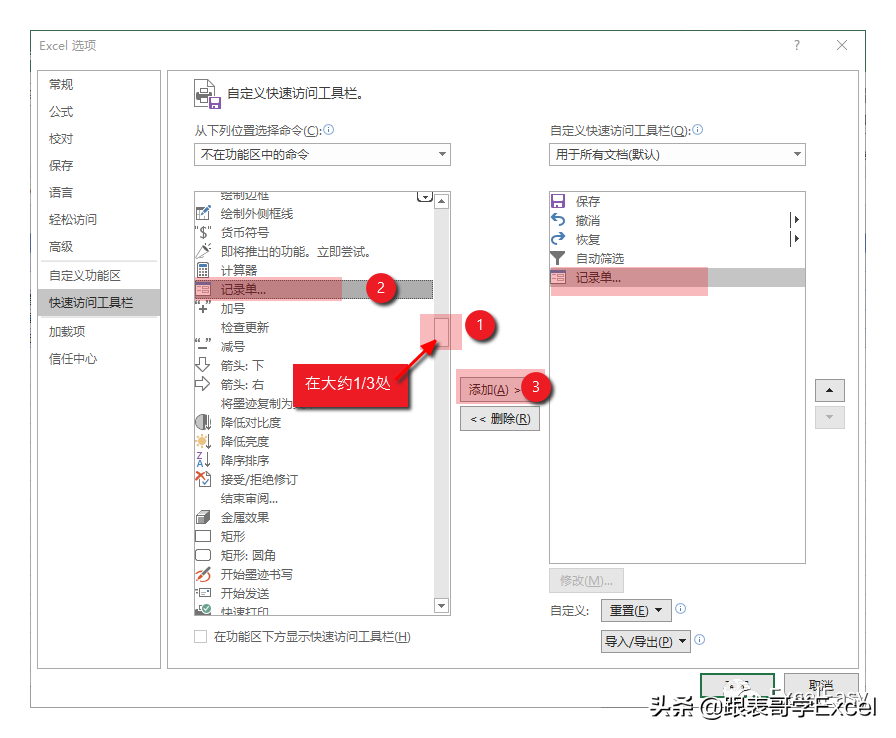Select the 保存 save icon in toolbar list

(558, 201)
